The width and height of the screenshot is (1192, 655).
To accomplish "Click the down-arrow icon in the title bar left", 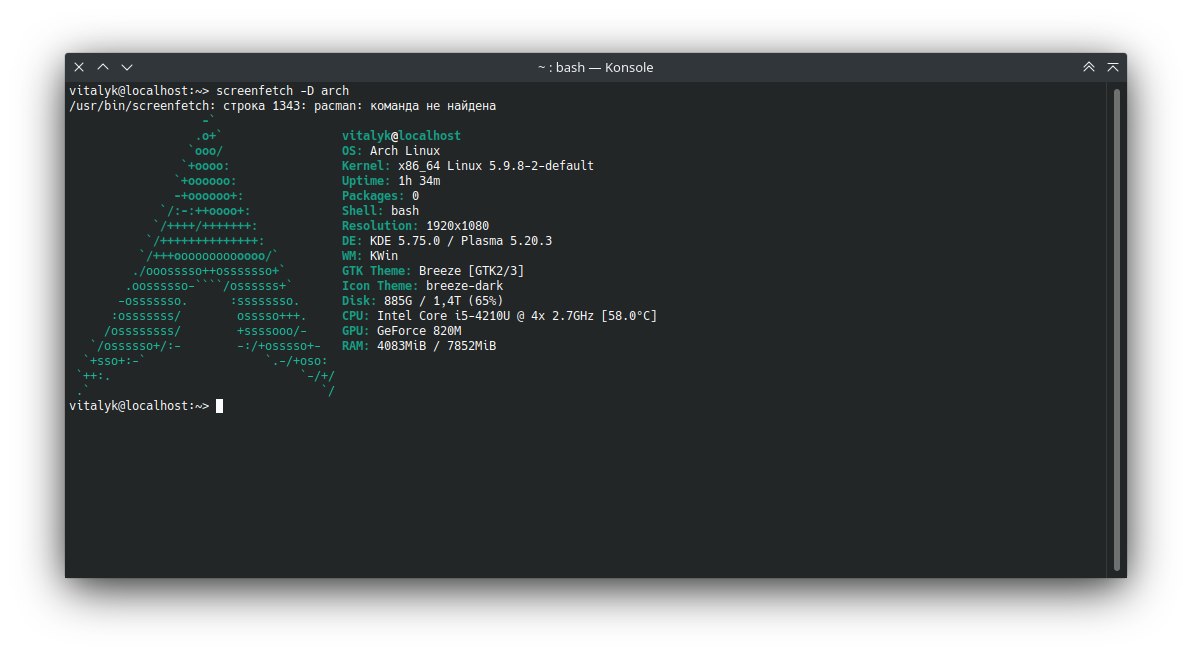I will click(127, 68).
